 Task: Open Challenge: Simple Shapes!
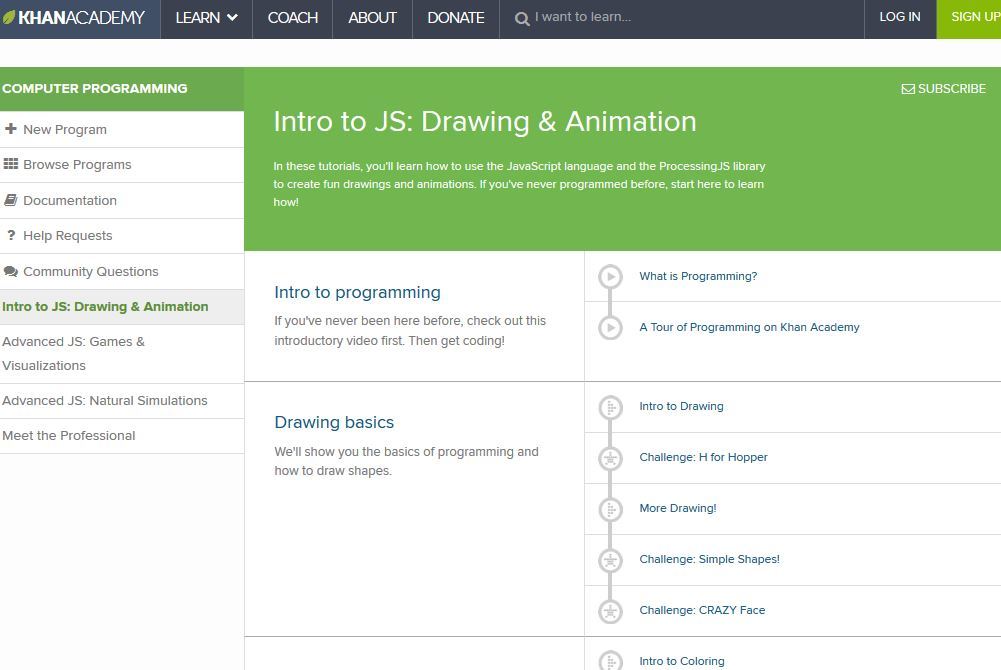click(709, 560)
